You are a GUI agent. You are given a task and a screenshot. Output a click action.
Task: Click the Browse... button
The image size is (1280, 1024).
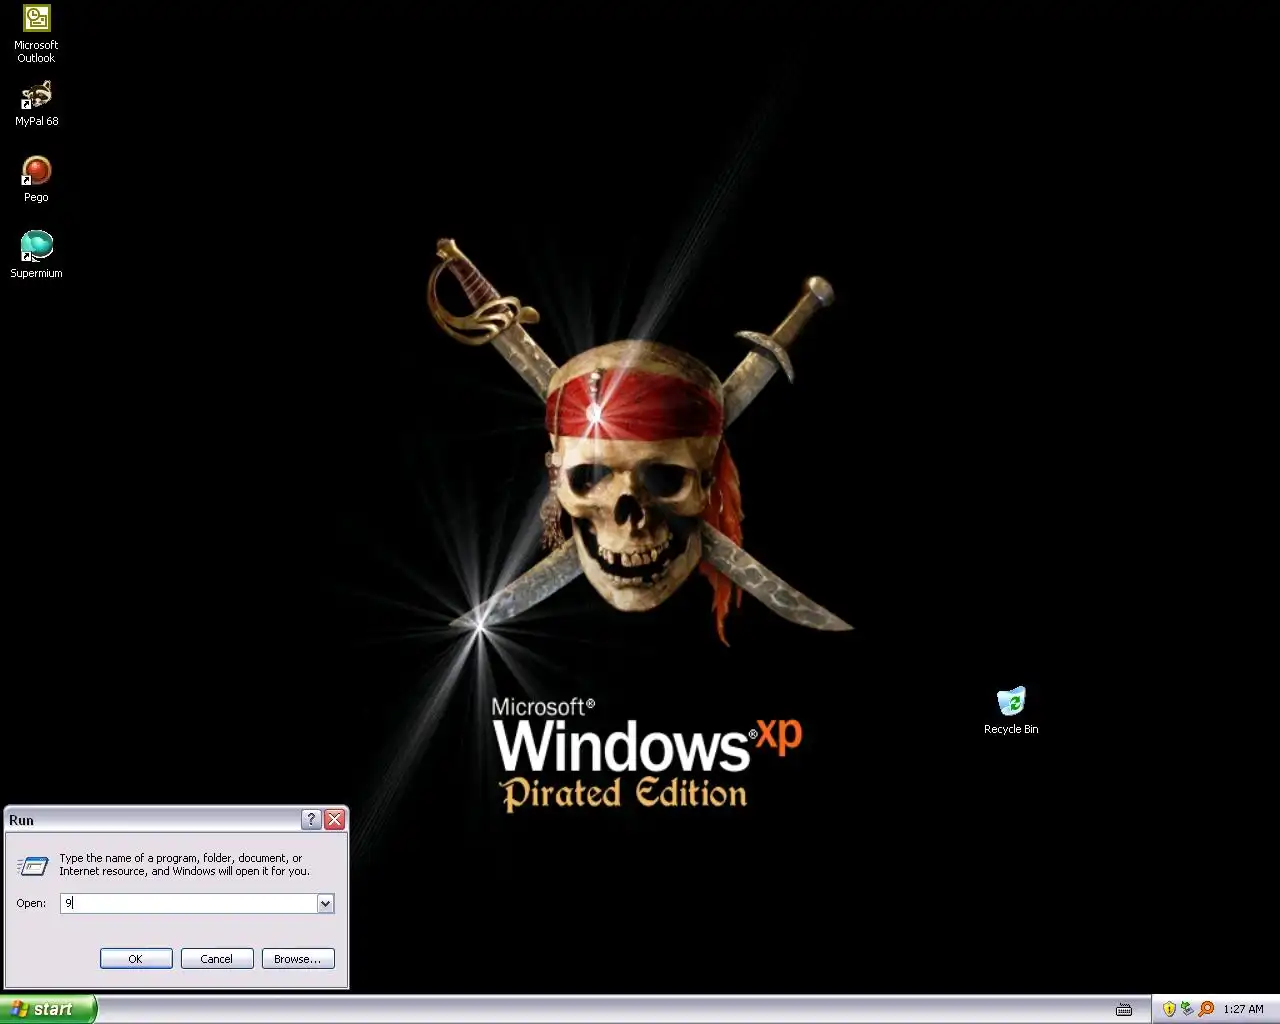[x=298, y=958]
